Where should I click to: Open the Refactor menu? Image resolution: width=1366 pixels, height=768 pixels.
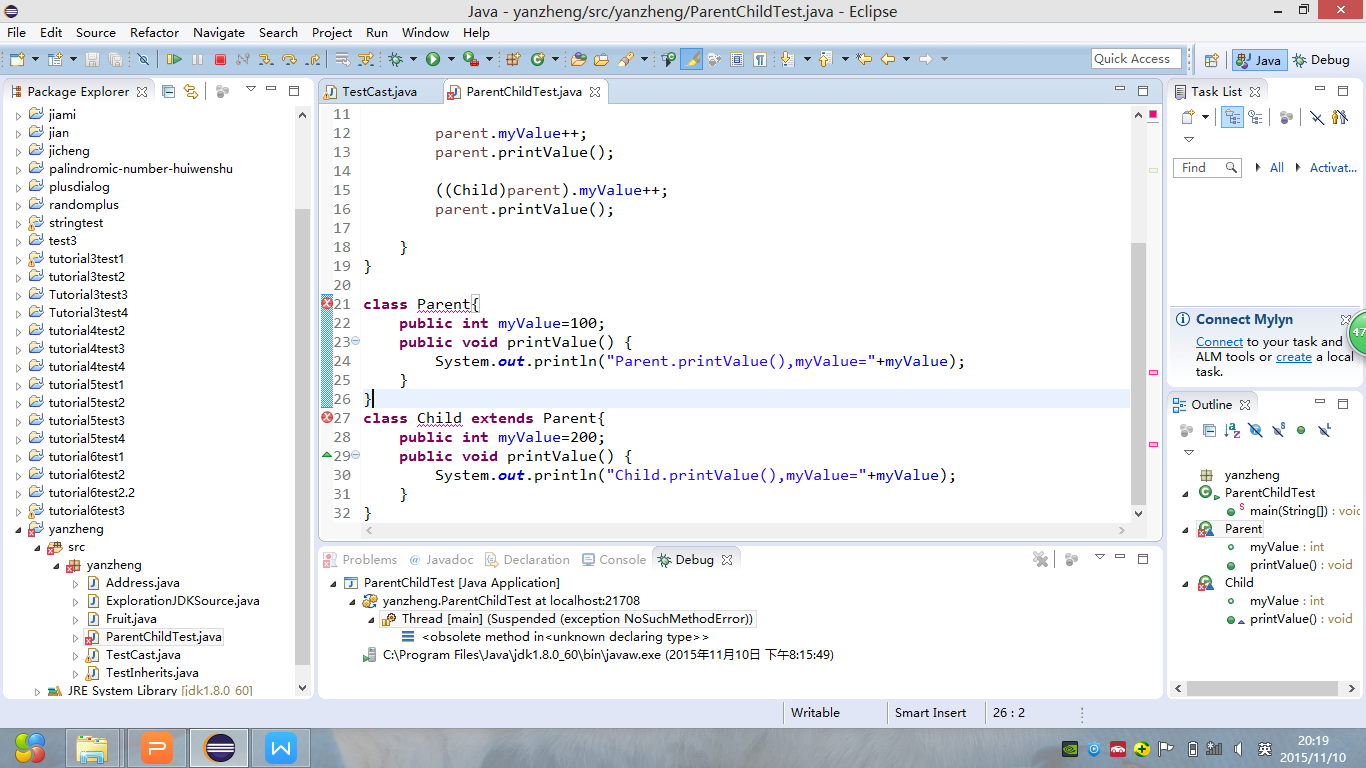[x=155, y=32]
